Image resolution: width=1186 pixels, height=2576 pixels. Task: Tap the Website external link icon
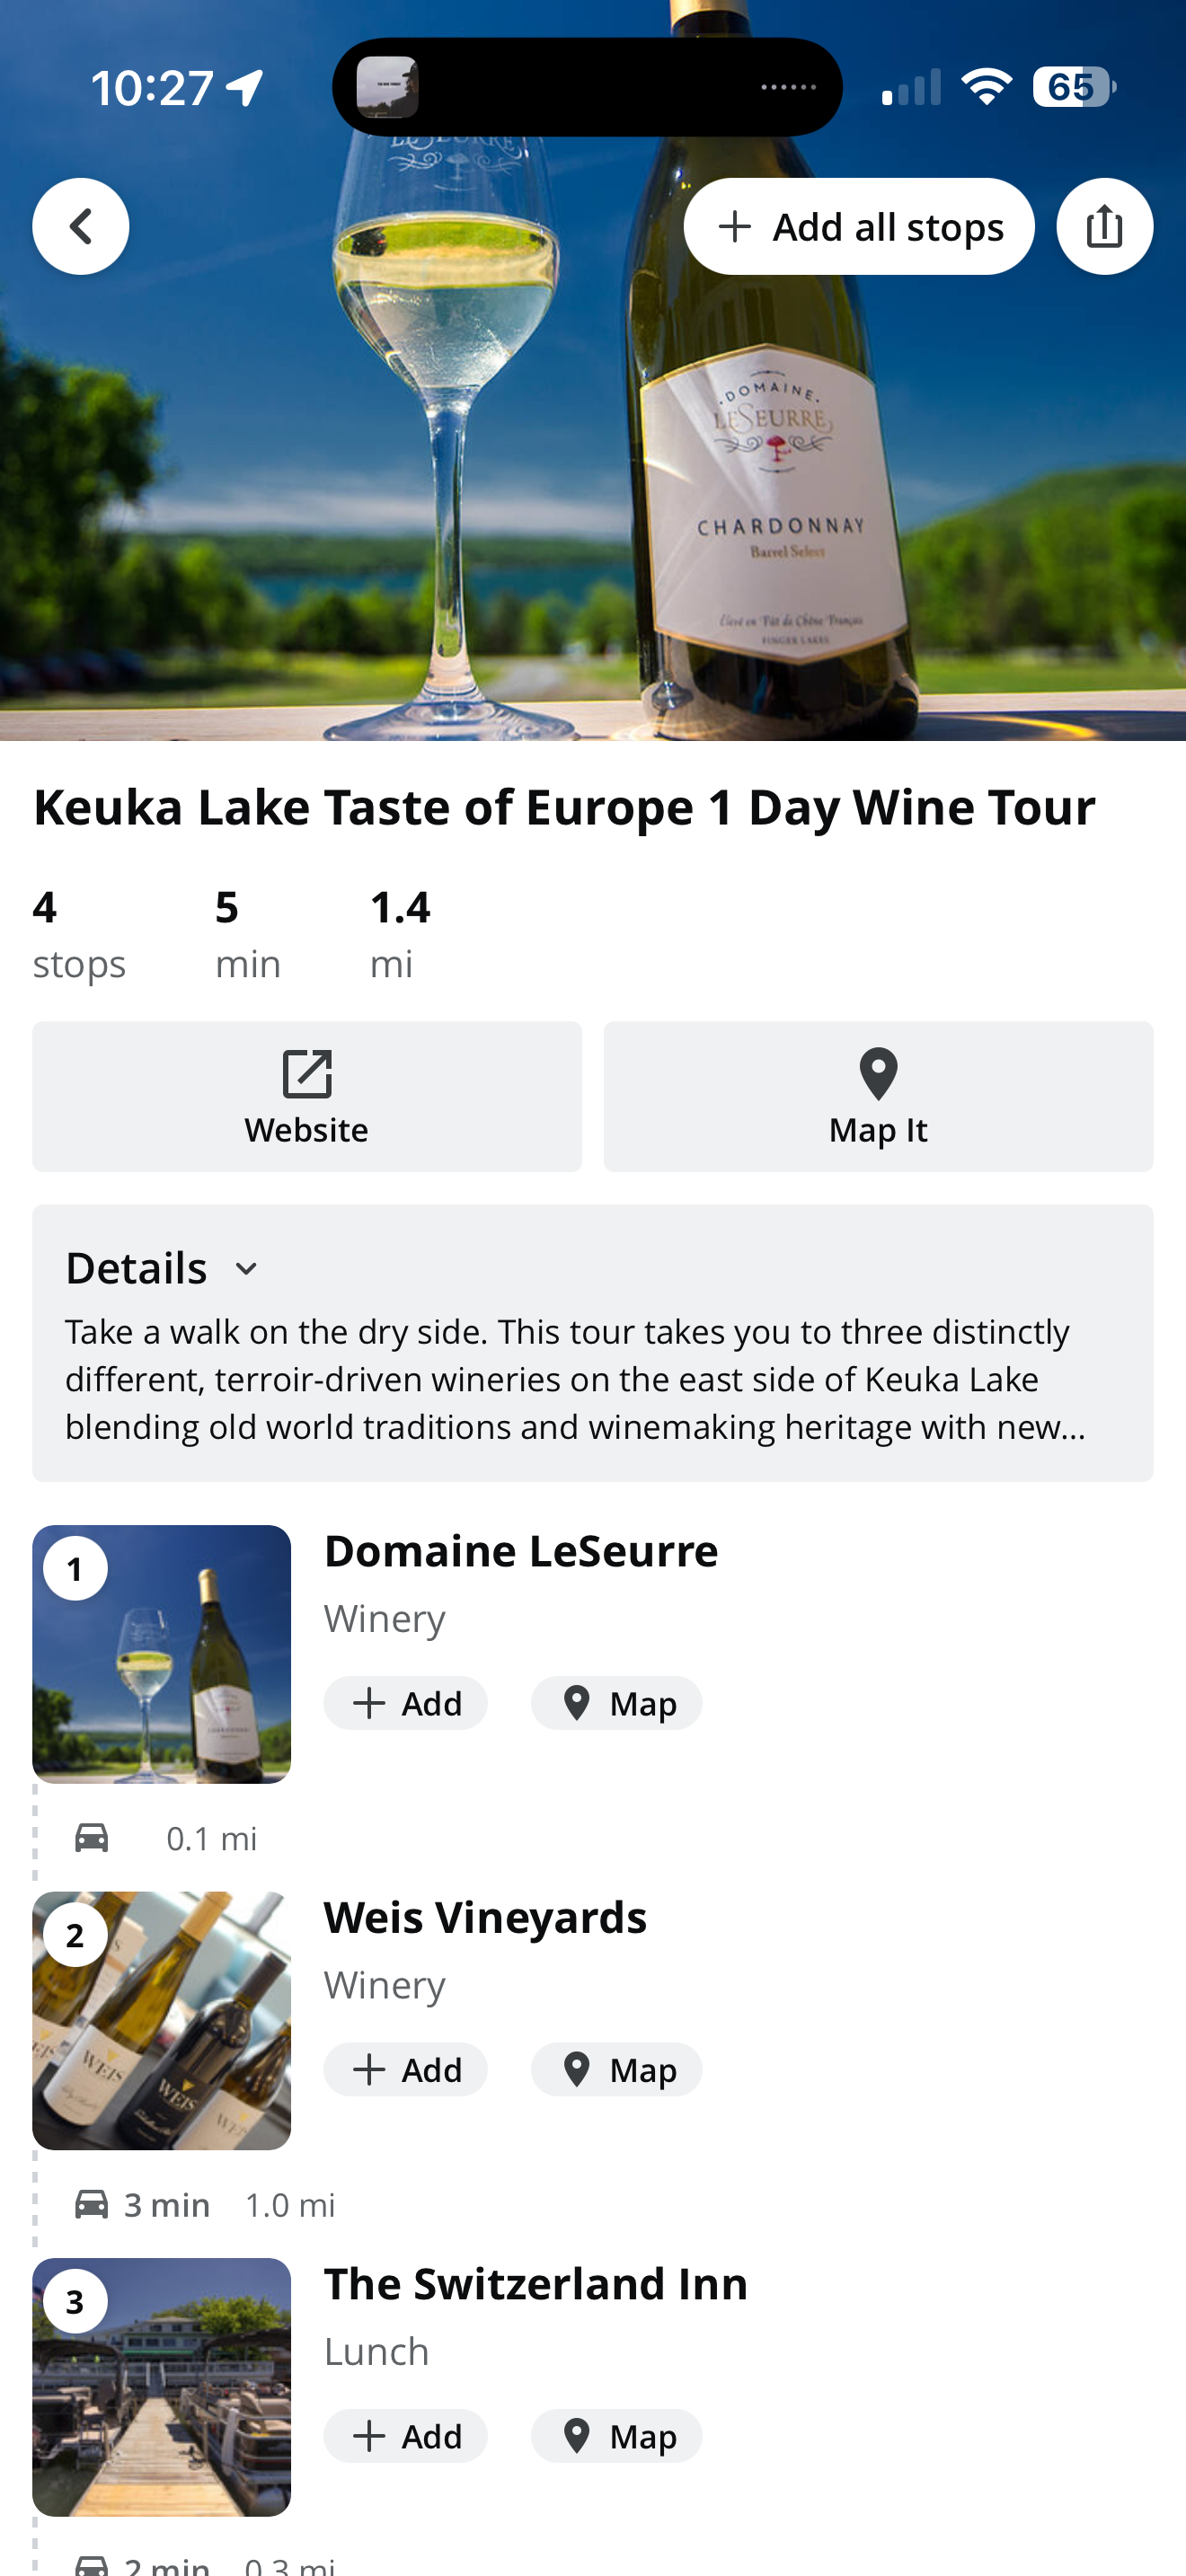(x=306, y=1074)
